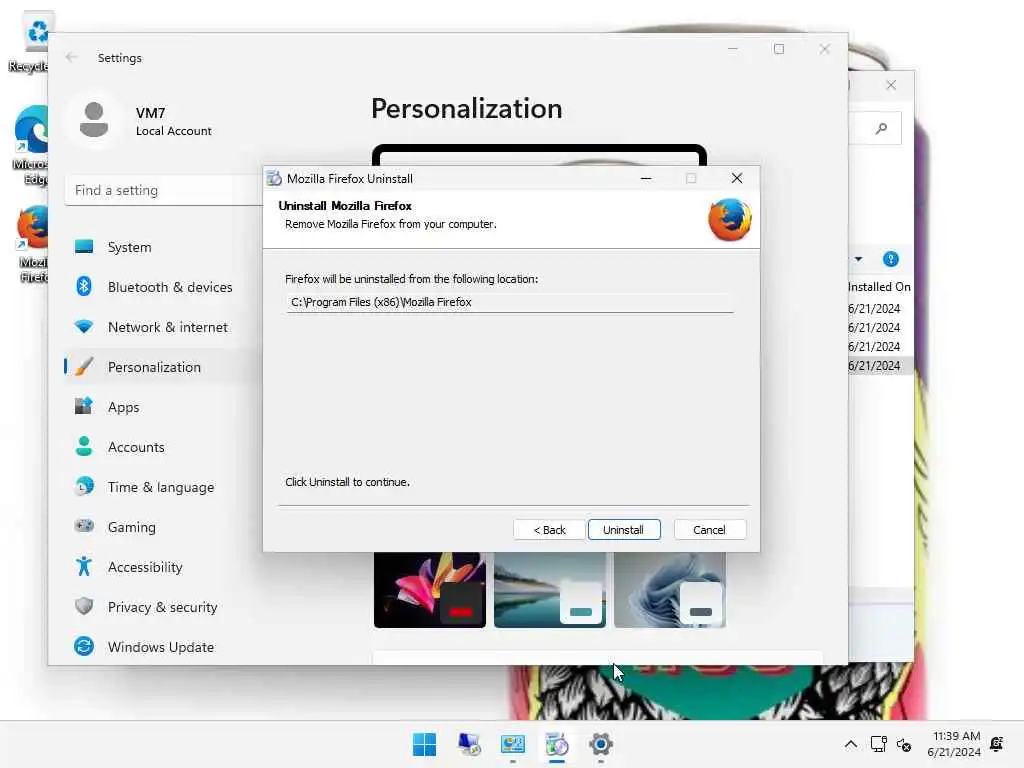Open the Control Panel taskbar icon
The width and height of the screenshot is (1024, 768).
[x=513, y=744]
